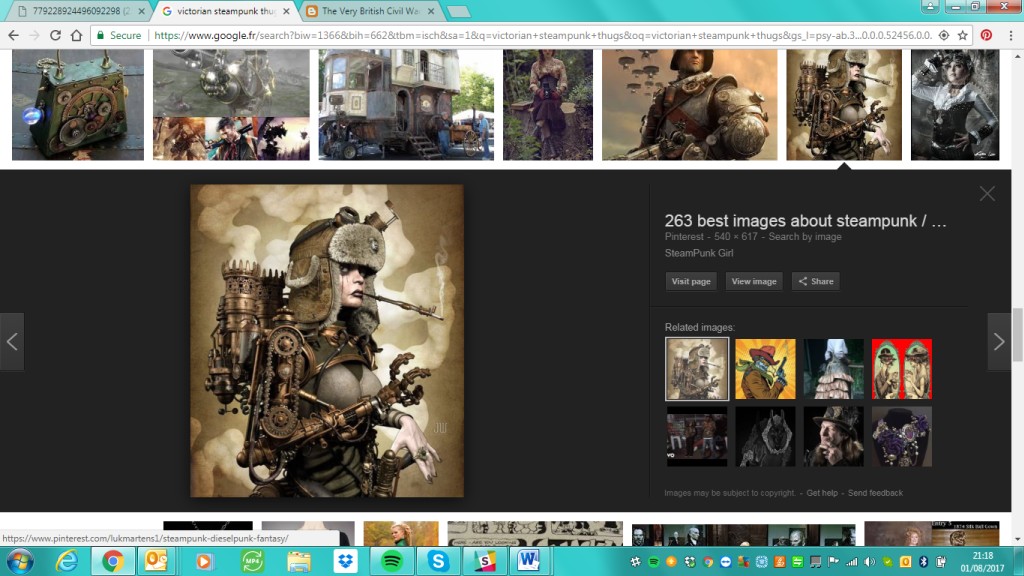This screenshot has height=576, width=1024.
Task: Close The Very British Civil War tab
Action: pyautogui.click(x=431, y=11)
